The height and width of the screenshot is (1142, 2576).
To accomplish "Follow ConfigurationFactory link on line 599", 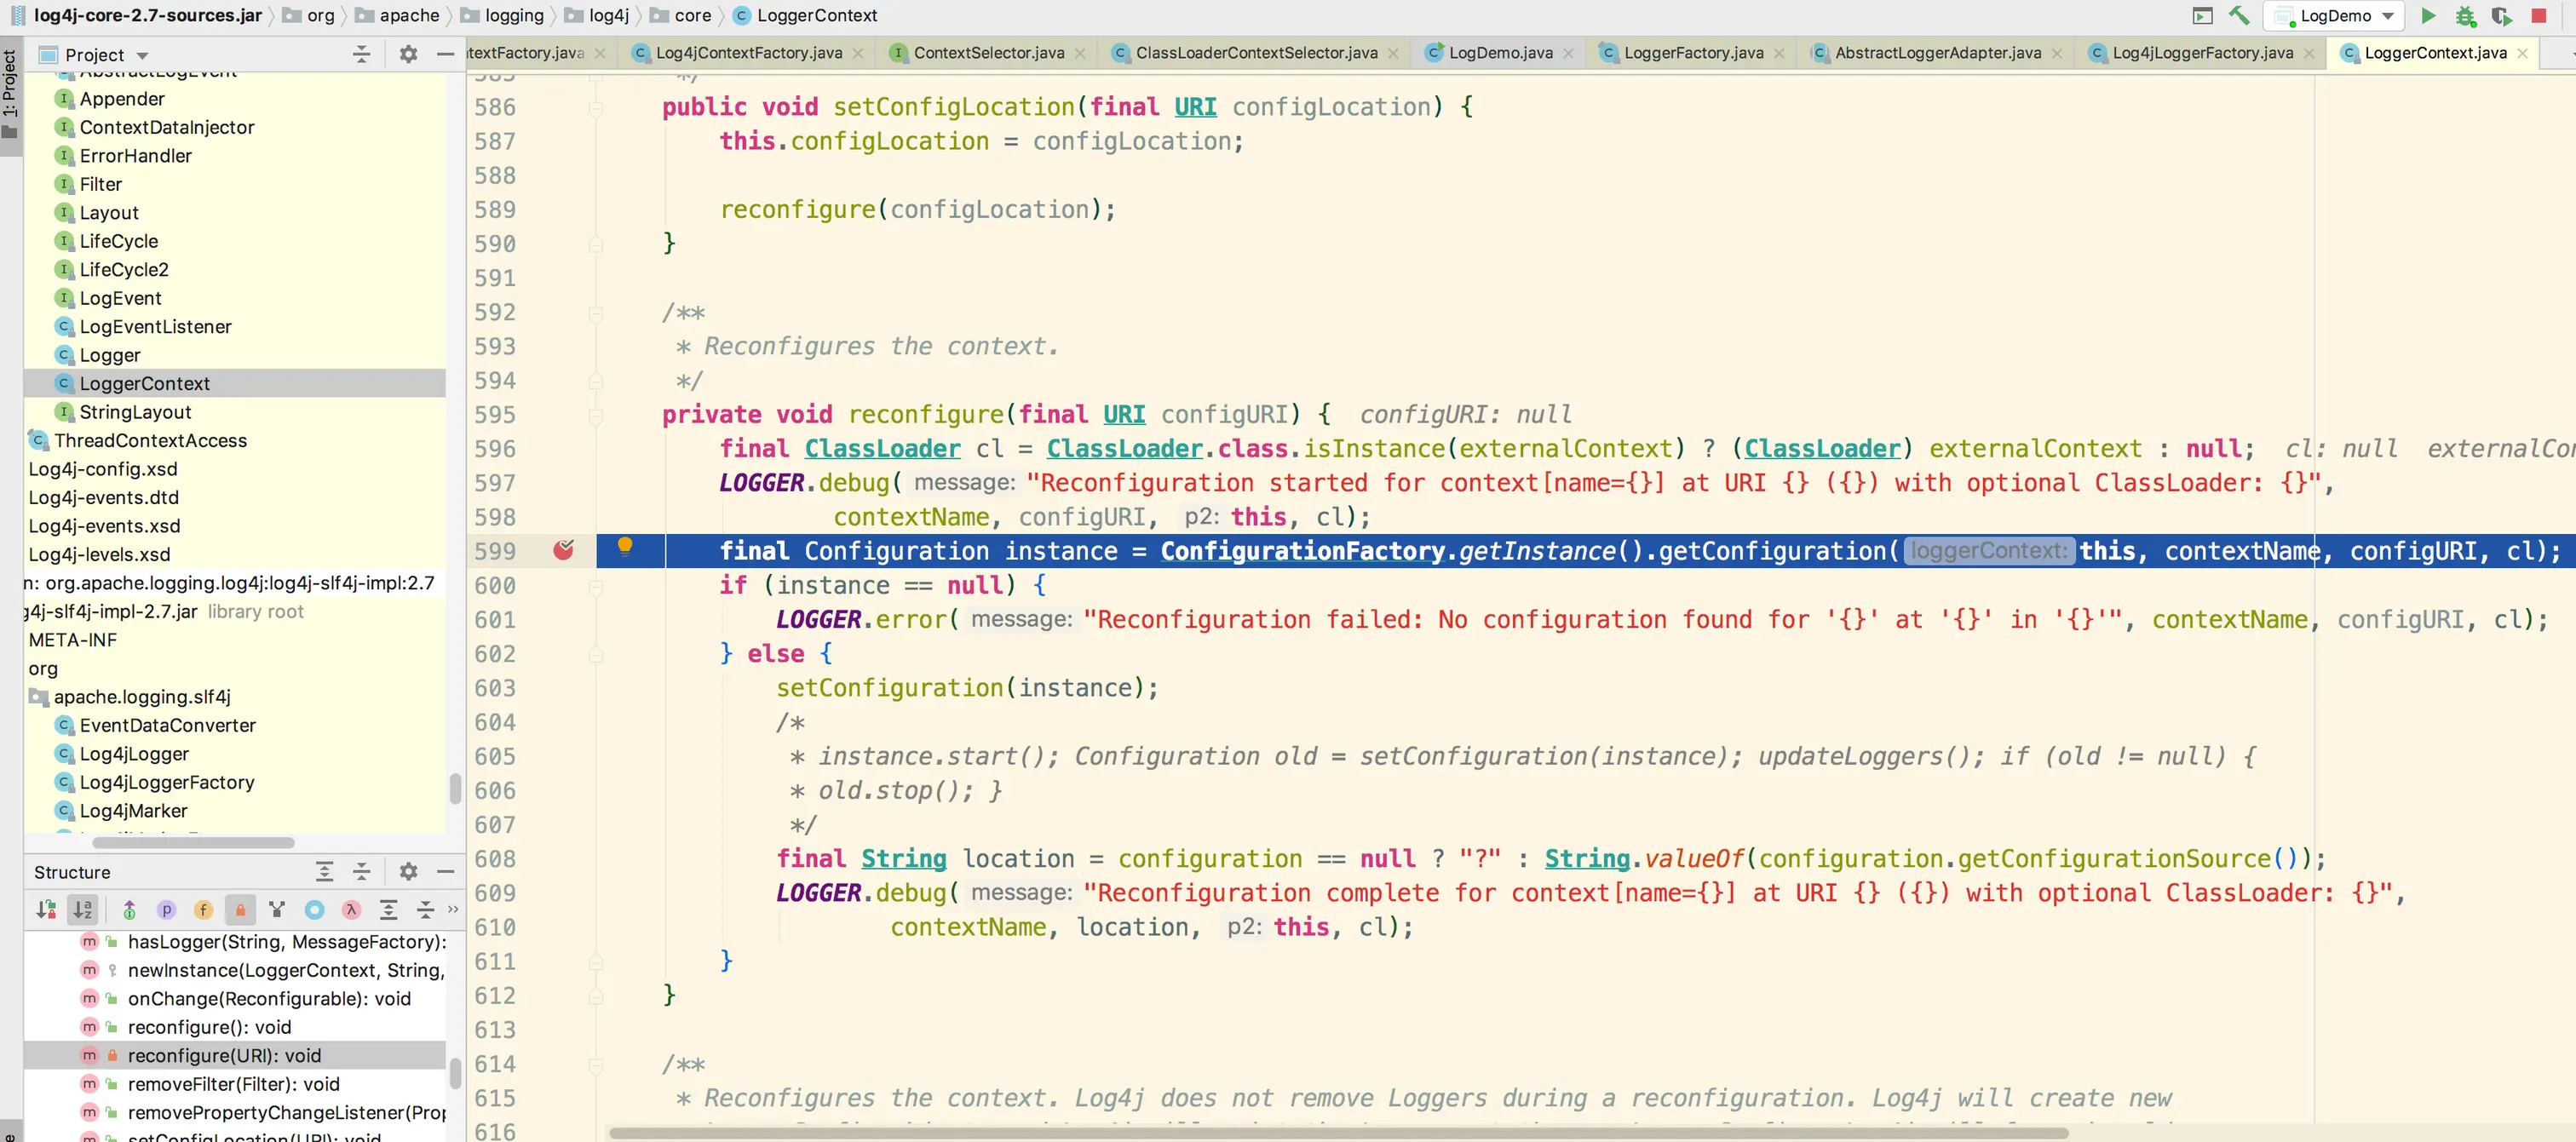I will coord(1302,550).
